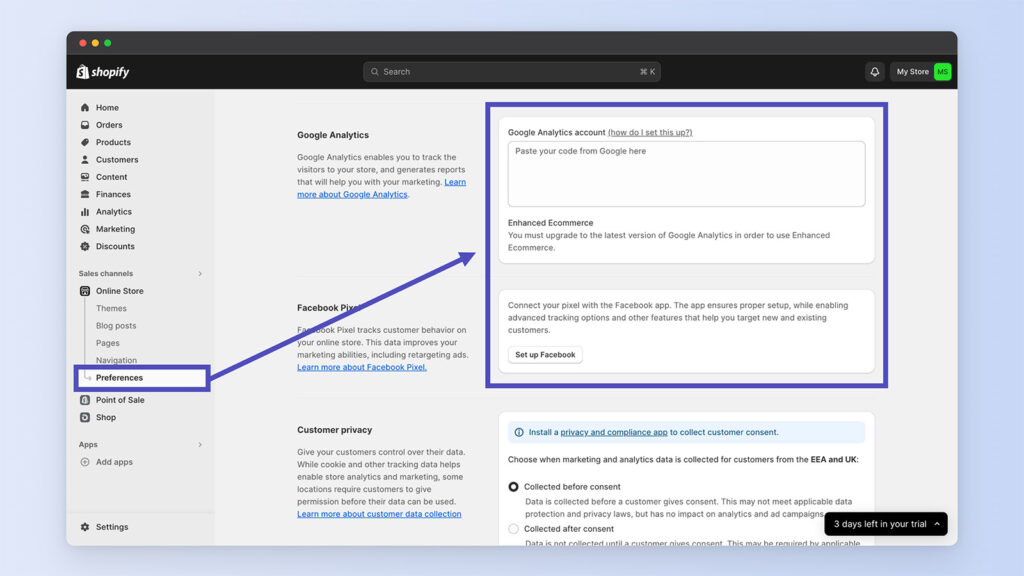This screenshot has width=1024, height=576.
Task: Open Learn more about Facebook Pixel link
Action: coord(361,367)
